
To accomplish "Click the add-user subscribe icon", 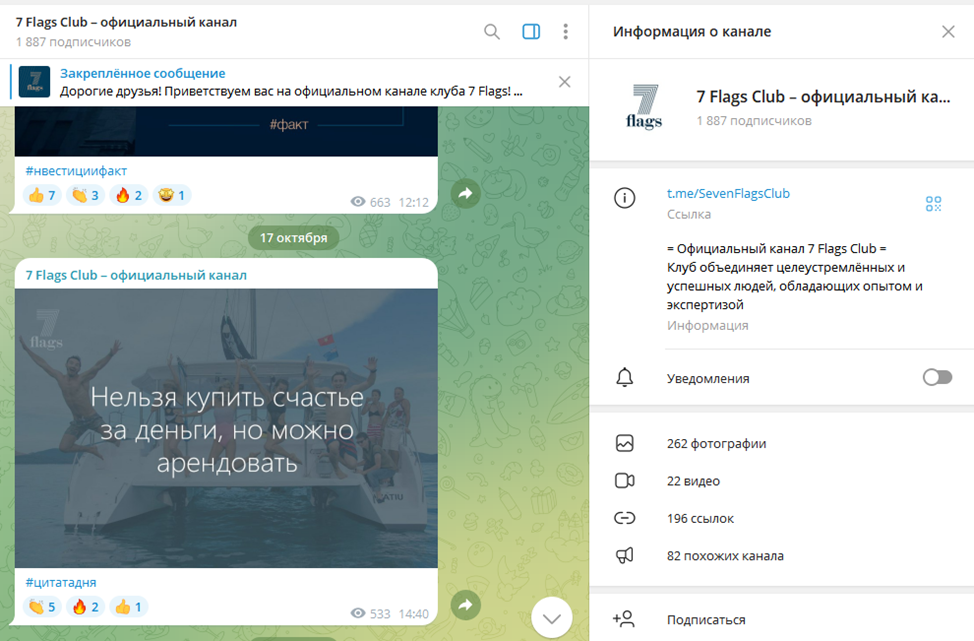I will (x=624, y=619).
